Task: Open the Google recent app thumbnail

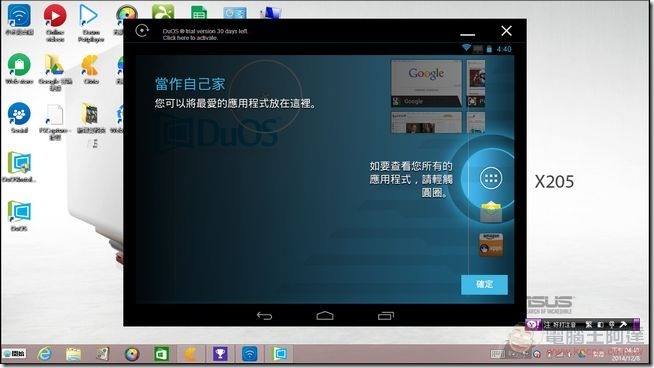Action: click(426, 83)
